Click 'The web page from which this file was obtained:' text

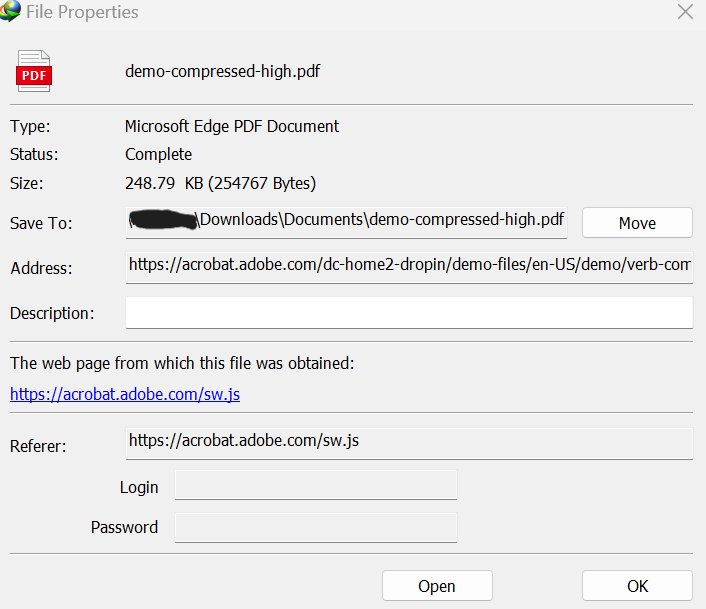tap(182, 363)
